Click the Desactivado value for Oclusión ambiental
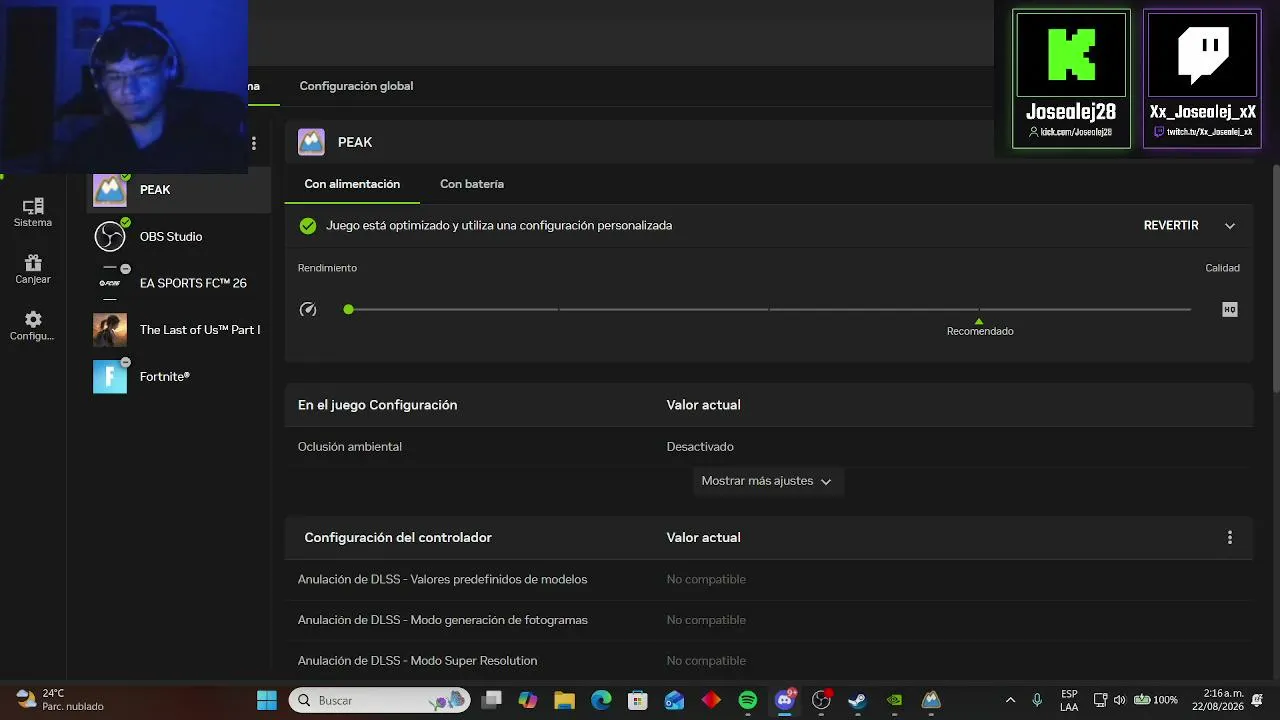Screen dimensions: 1280x720 [x=700, y=447]
